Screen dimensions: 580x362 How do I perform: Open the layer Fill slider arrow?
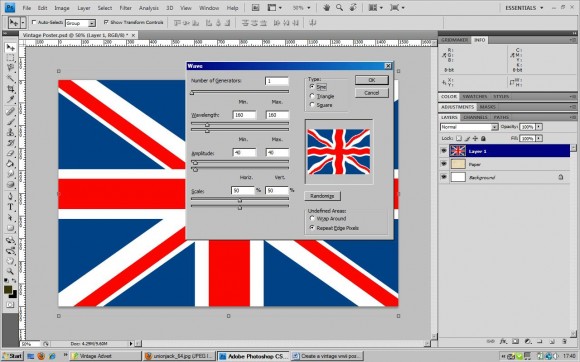click(539, 138)
